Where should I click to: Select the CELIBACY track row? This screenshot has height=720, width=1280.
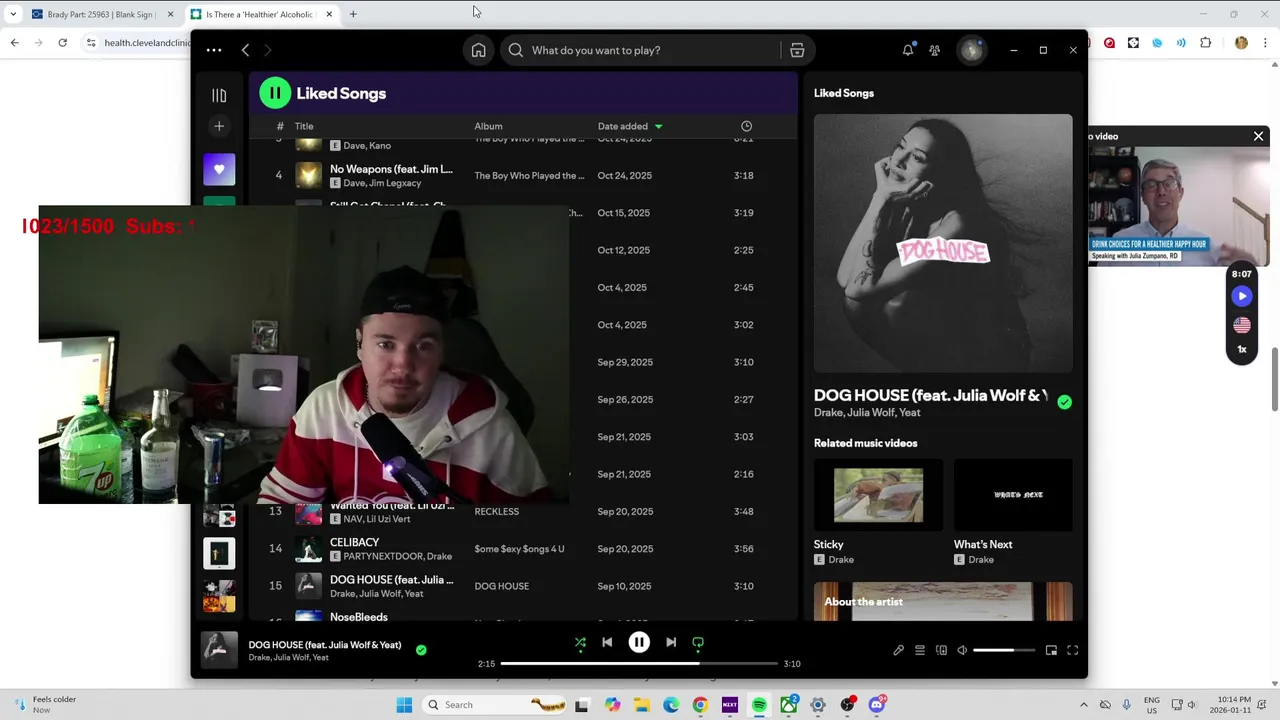tap(521, 549)
